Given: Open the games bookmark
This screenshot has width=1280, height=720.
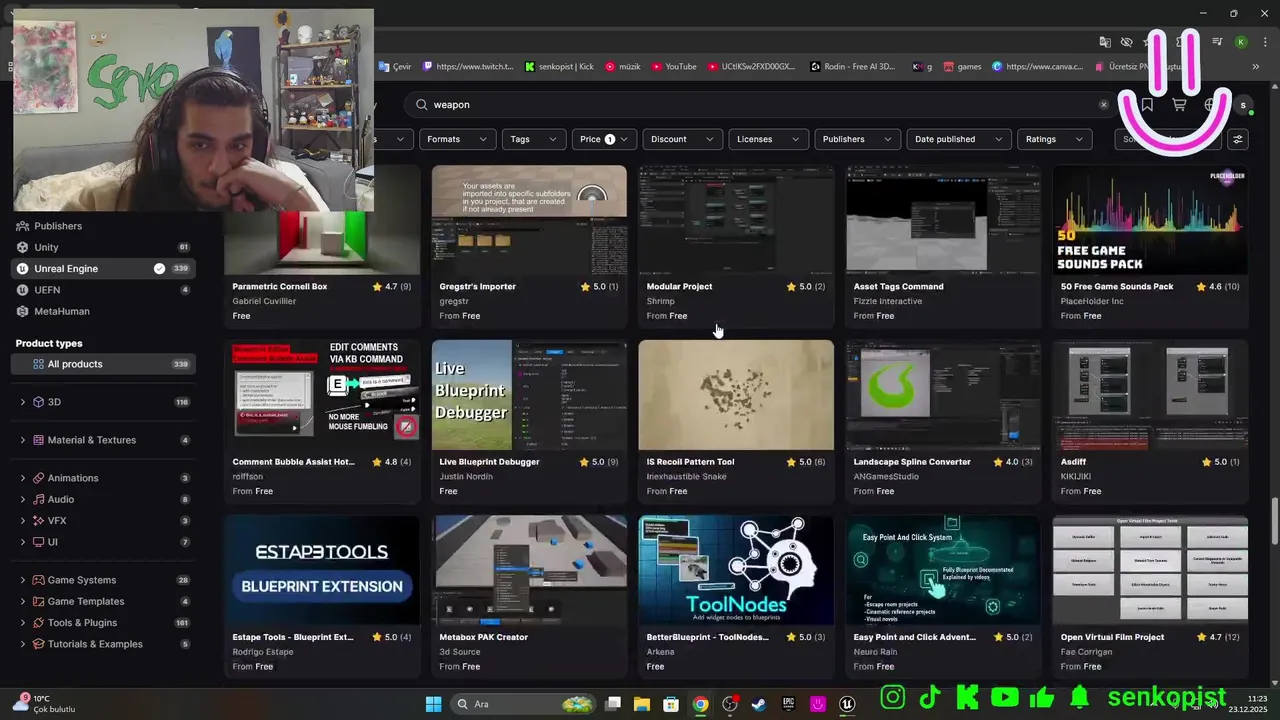Looking at the screenshot, I should point(962,67).
